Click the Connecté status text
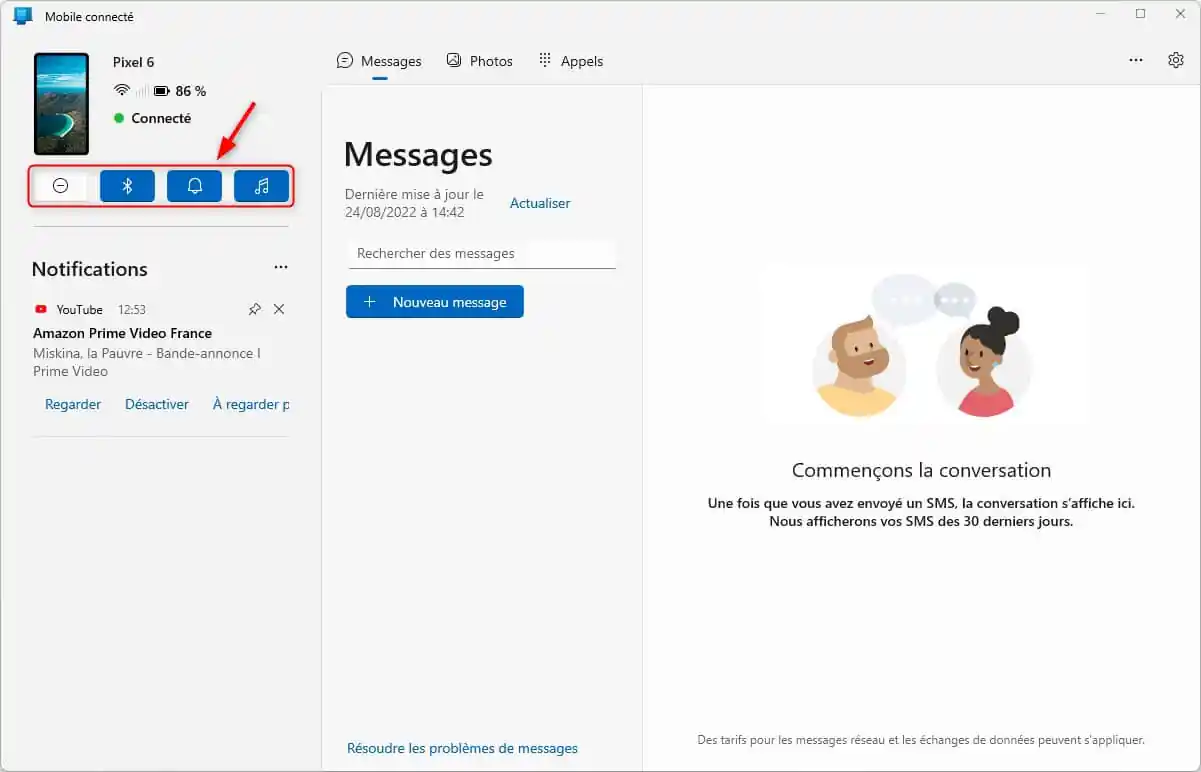1201x772 pixels. tap(161, 118)
